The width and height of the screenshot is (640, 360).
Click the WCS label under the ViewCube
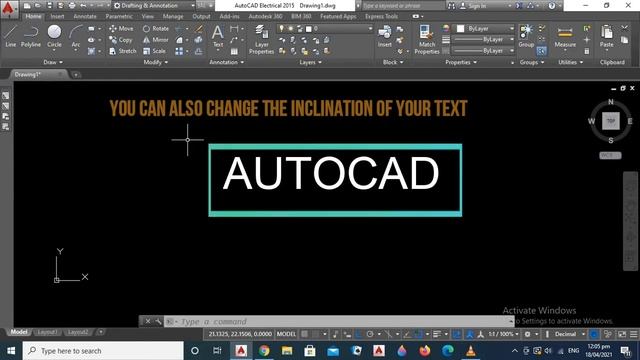point(610,155)
